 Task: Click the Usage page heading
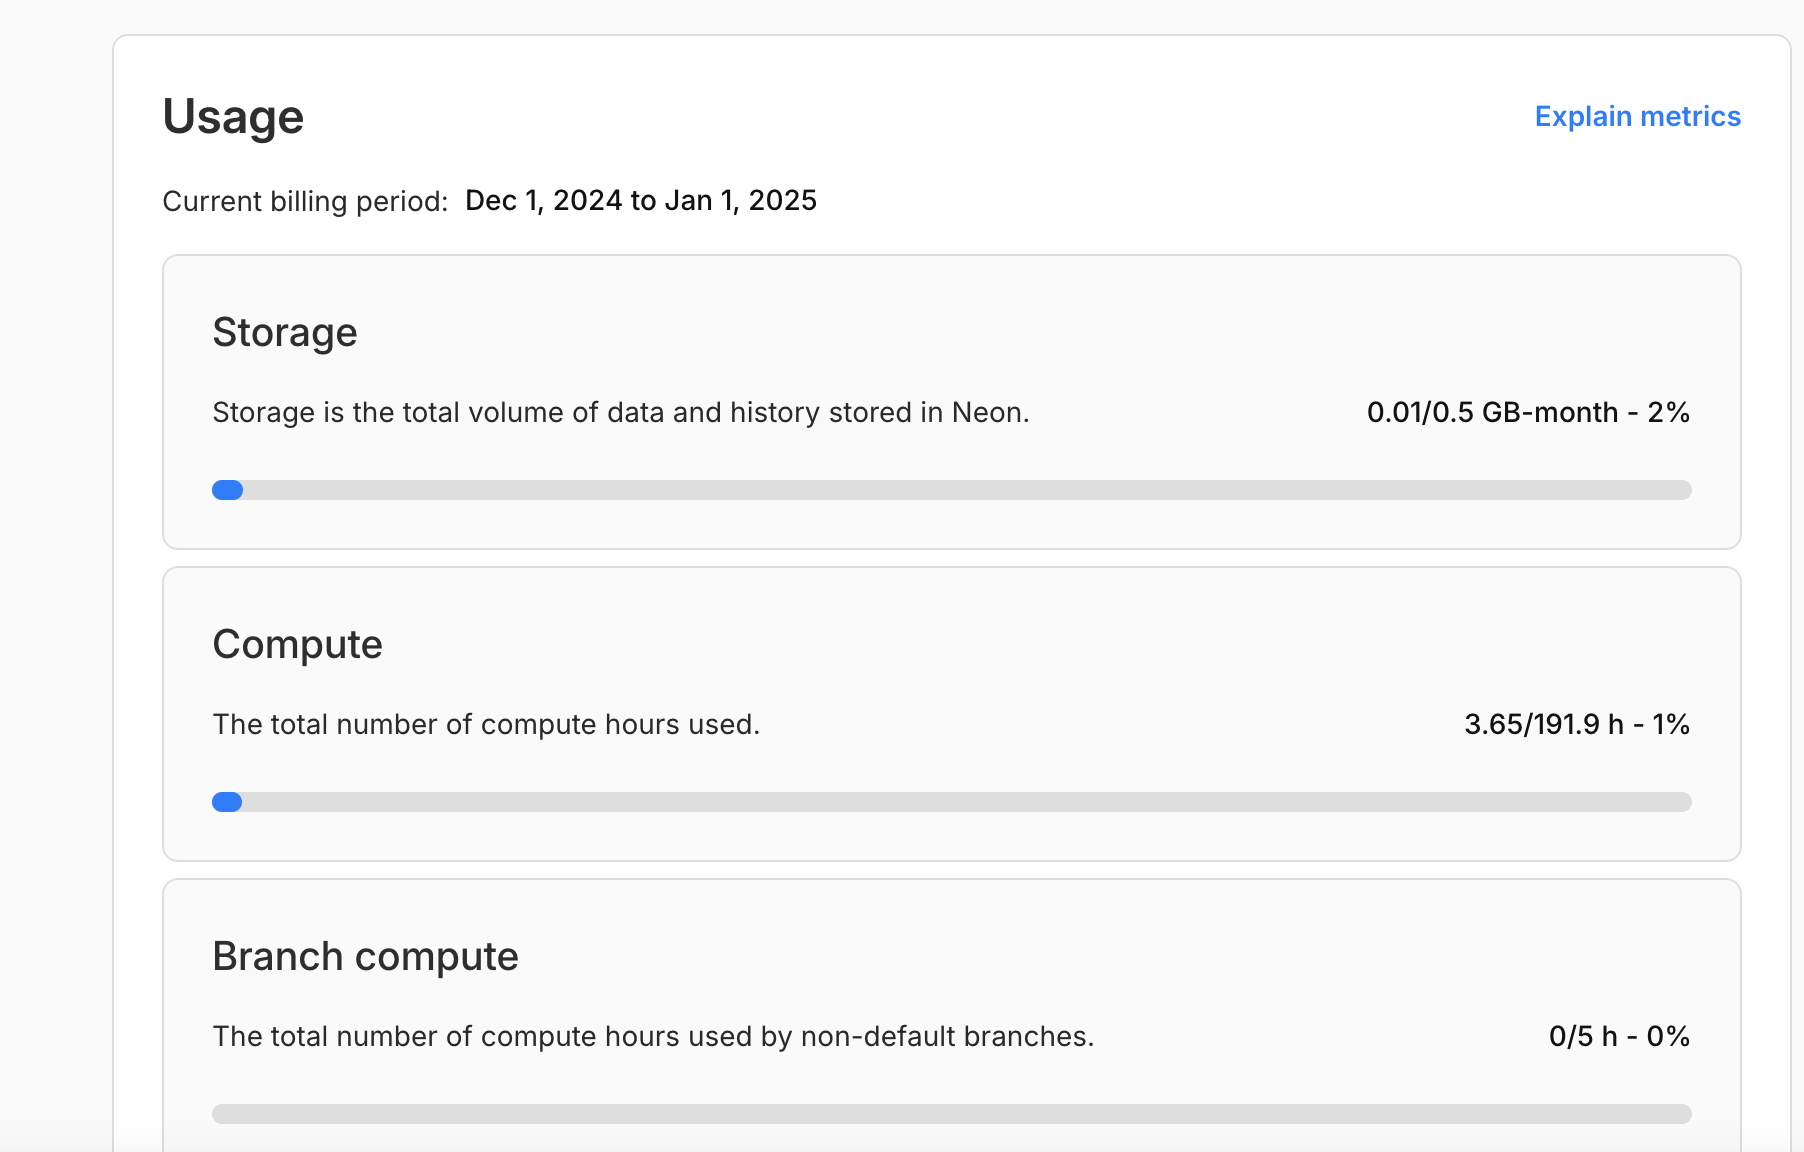point(233,116)
